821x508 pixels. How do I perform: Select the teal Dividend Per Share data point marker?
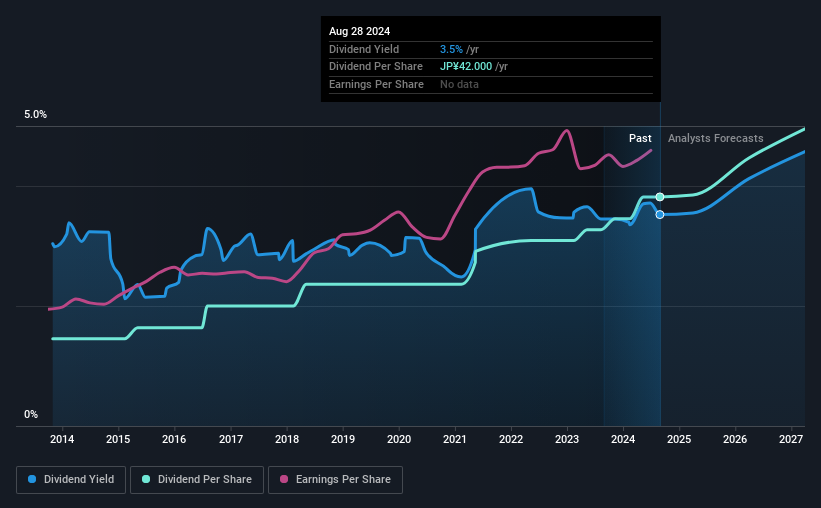(660, 197)
